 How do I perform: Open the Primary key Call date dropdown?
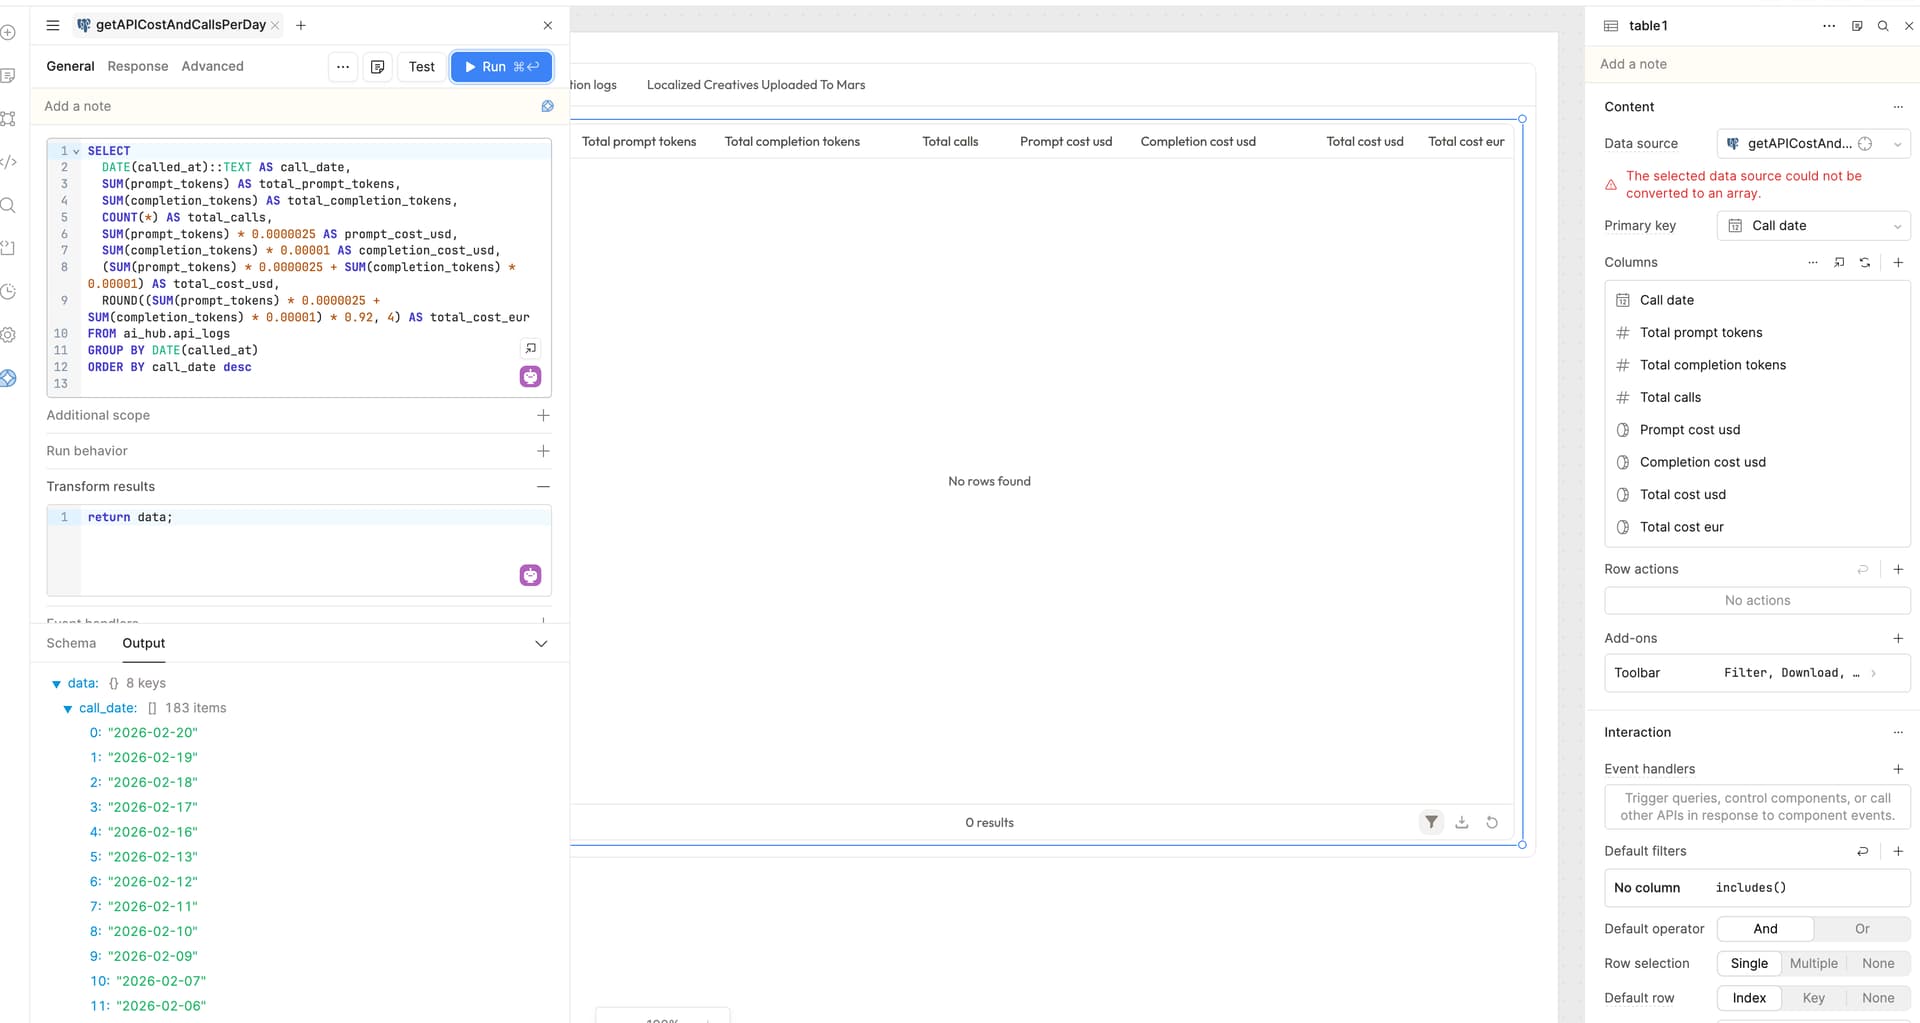(x=1813, y=226)
